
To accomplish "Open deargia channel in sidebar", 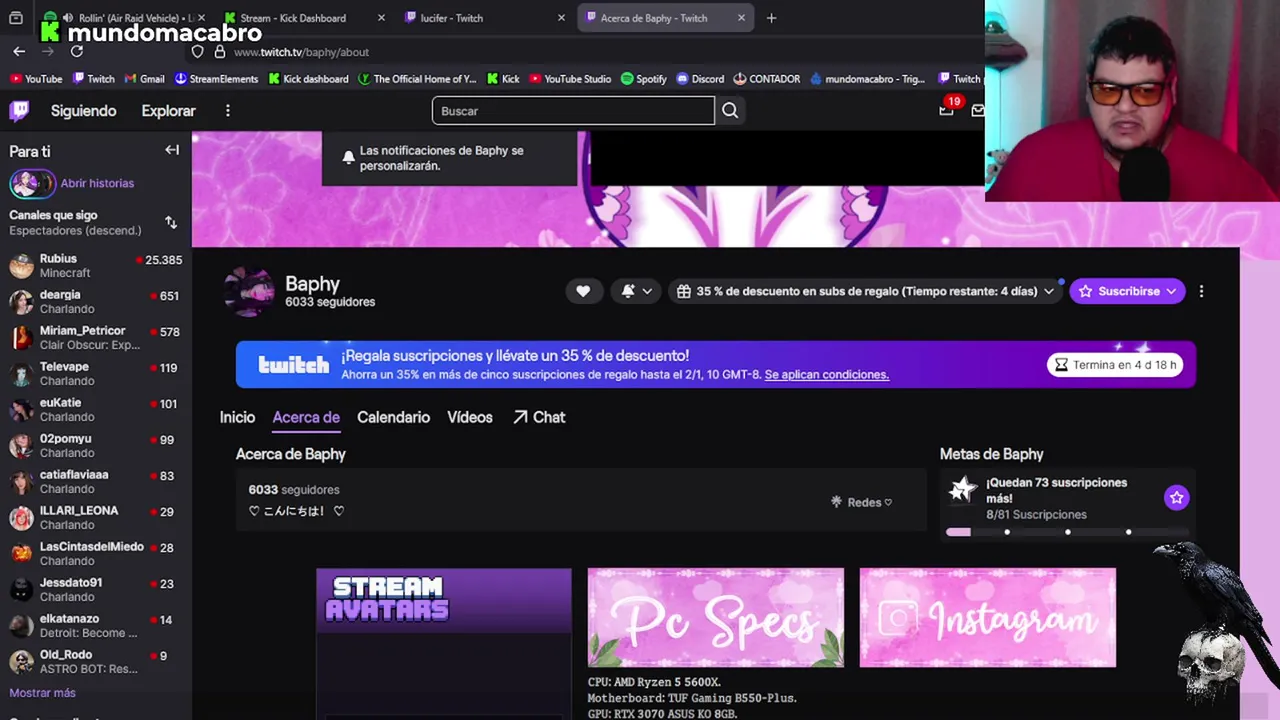I will click(x=96, y=301).
